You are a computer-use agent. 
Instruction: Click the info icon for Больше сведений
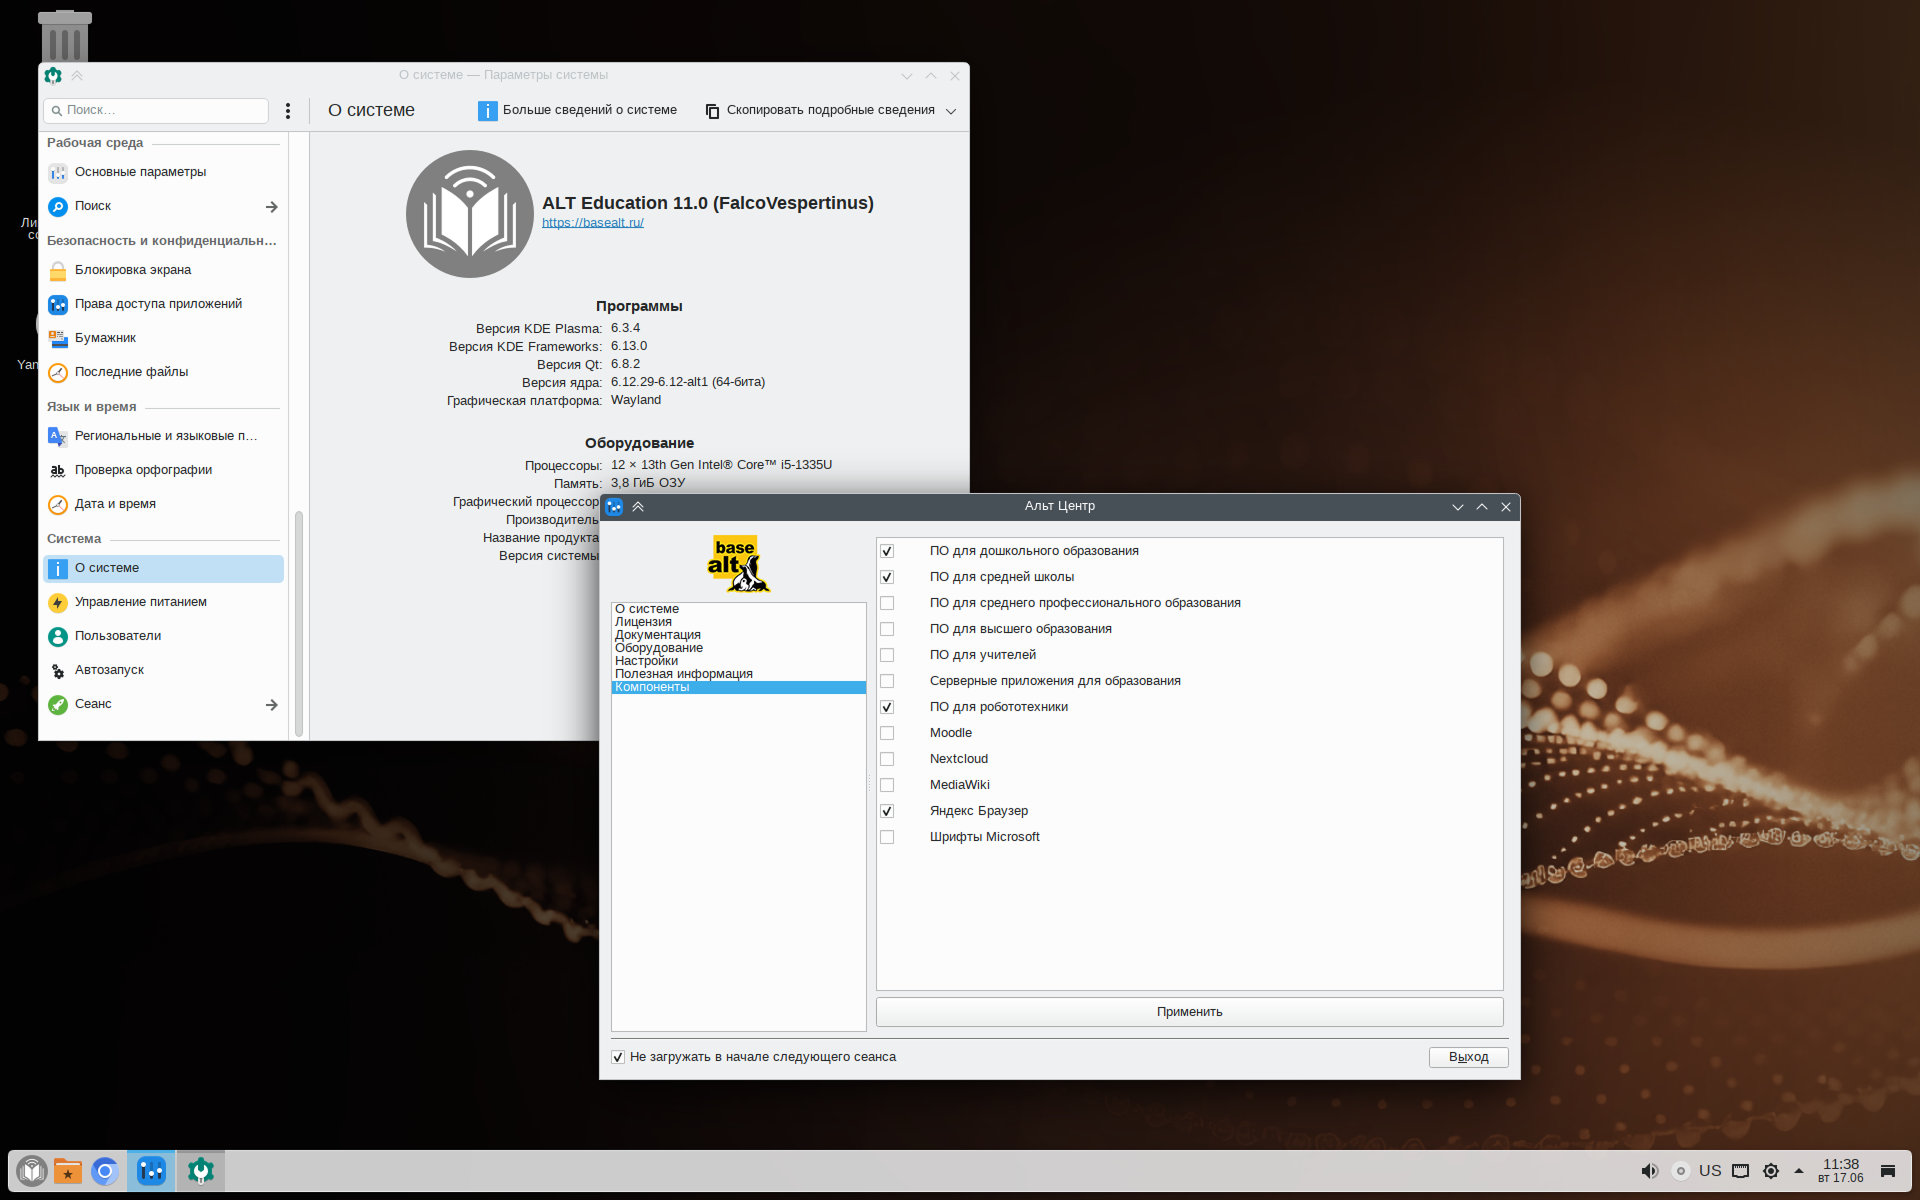pos(487,111)
